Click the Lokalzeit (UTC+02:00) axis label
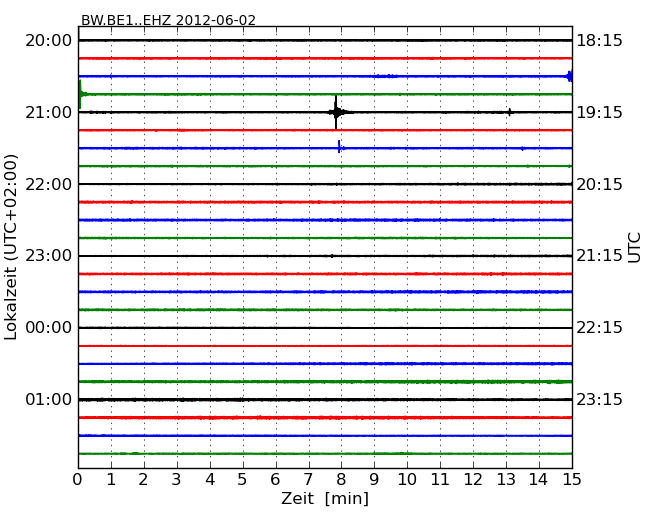Image resolution: width=650 pixels, height=520 pixels. 11,247
